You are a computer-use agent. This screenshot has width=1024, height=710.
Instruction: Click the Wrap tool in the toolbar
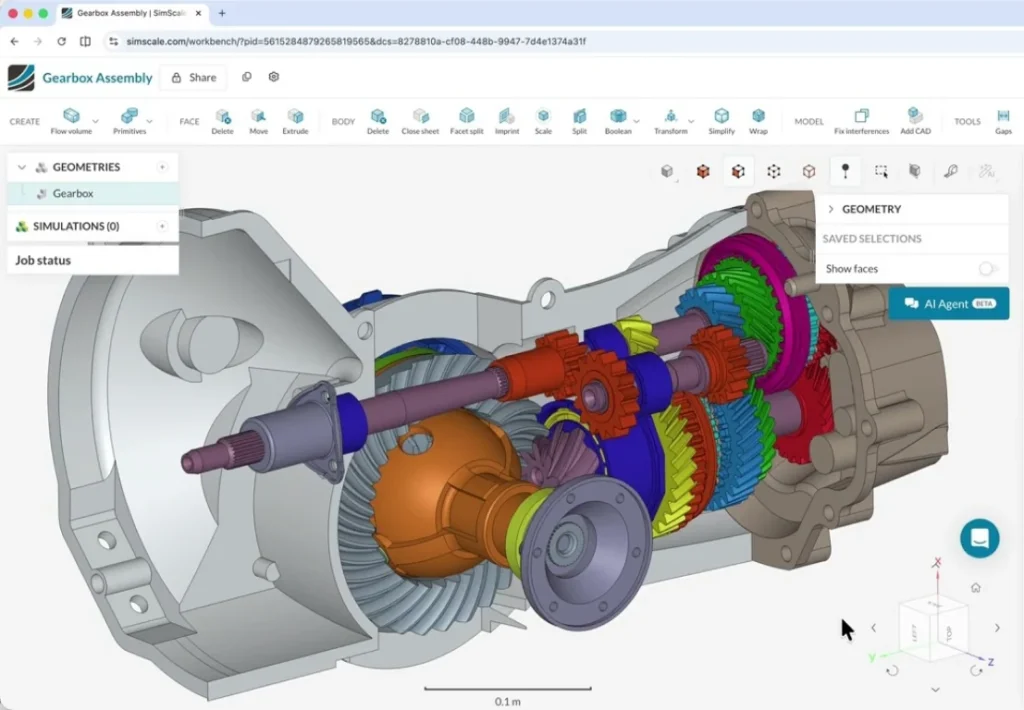point(758,118)
